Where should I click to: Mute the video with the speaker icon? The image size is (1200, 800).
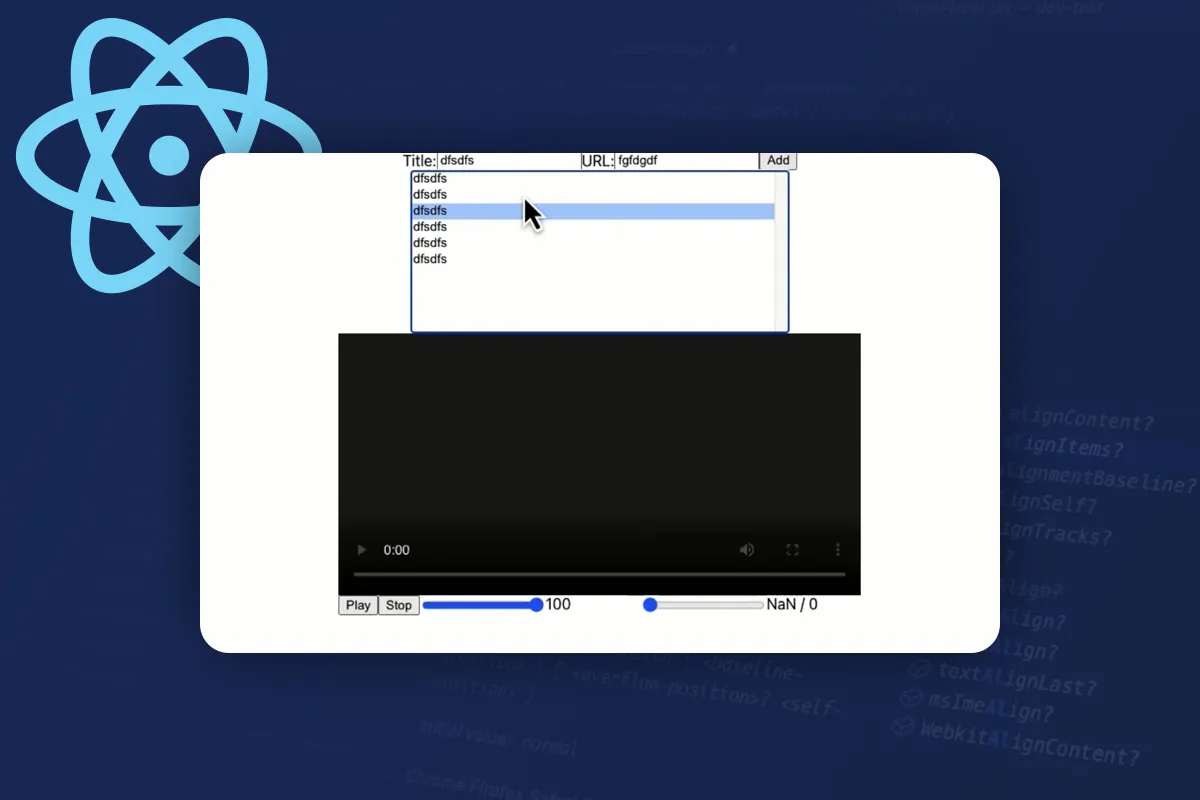click(x=747, y=550)
